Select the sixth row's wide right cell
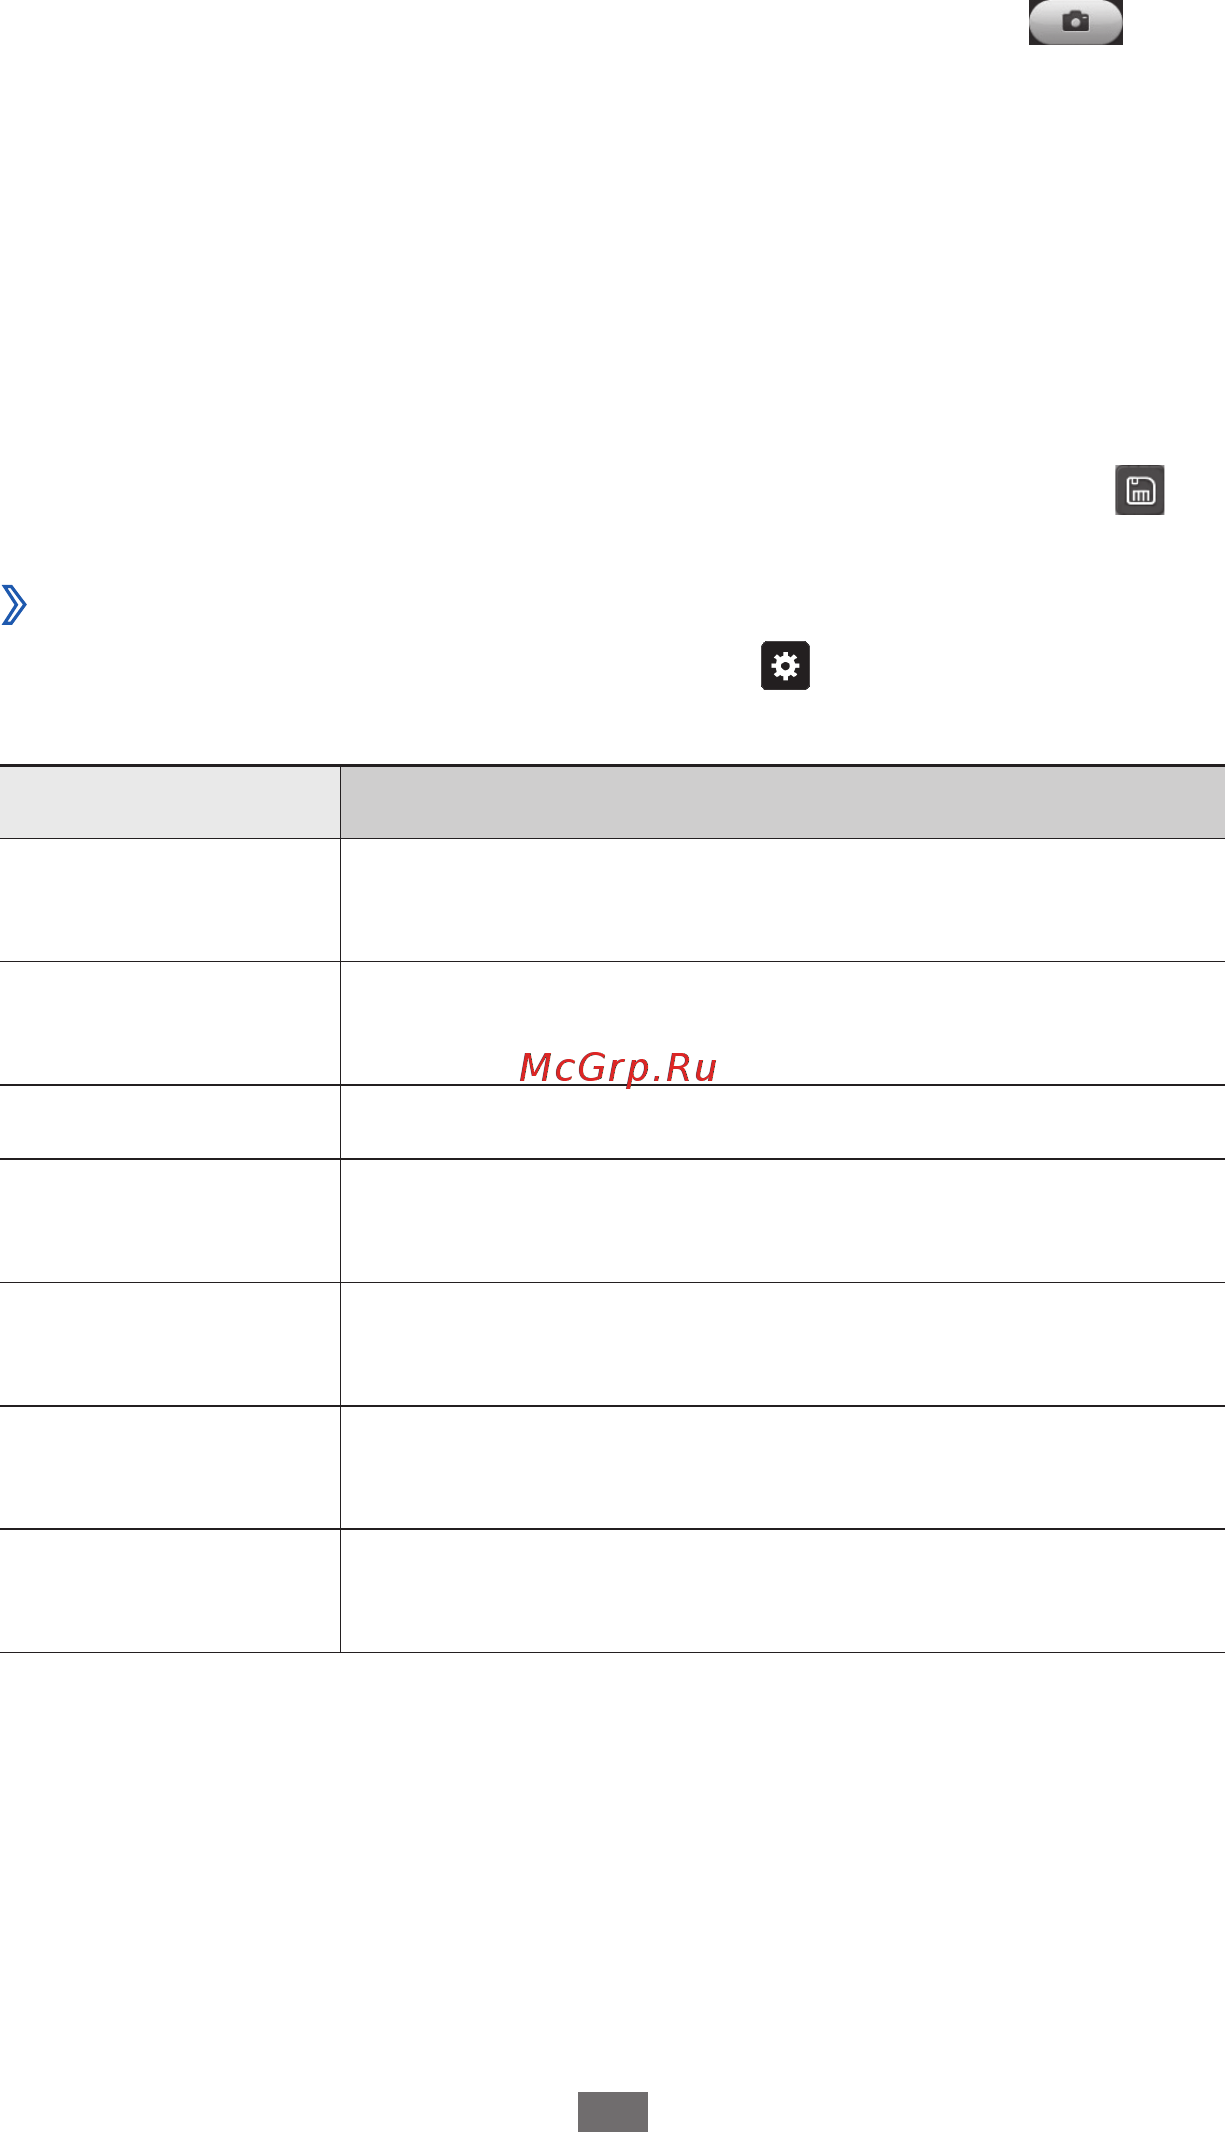The width and height of the screenshot is (1225, 2132). (x=783, y=1467)
